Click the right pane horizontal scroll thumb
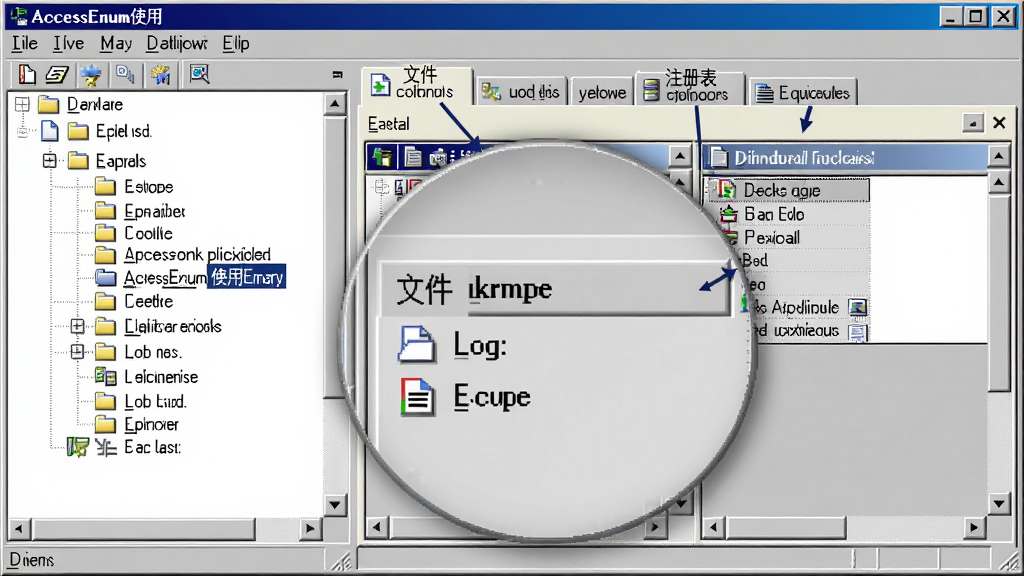 [x=786, y=527]
